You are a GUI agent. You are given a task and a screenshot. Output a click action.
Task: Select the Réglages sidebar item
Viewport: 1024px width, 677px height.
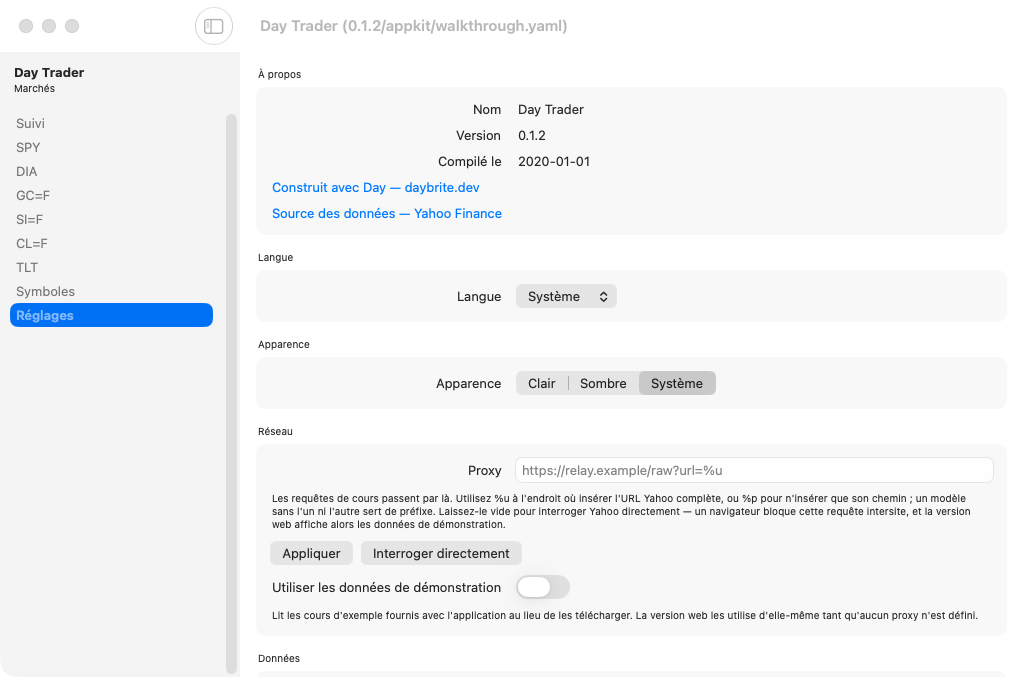pos(111,315)
